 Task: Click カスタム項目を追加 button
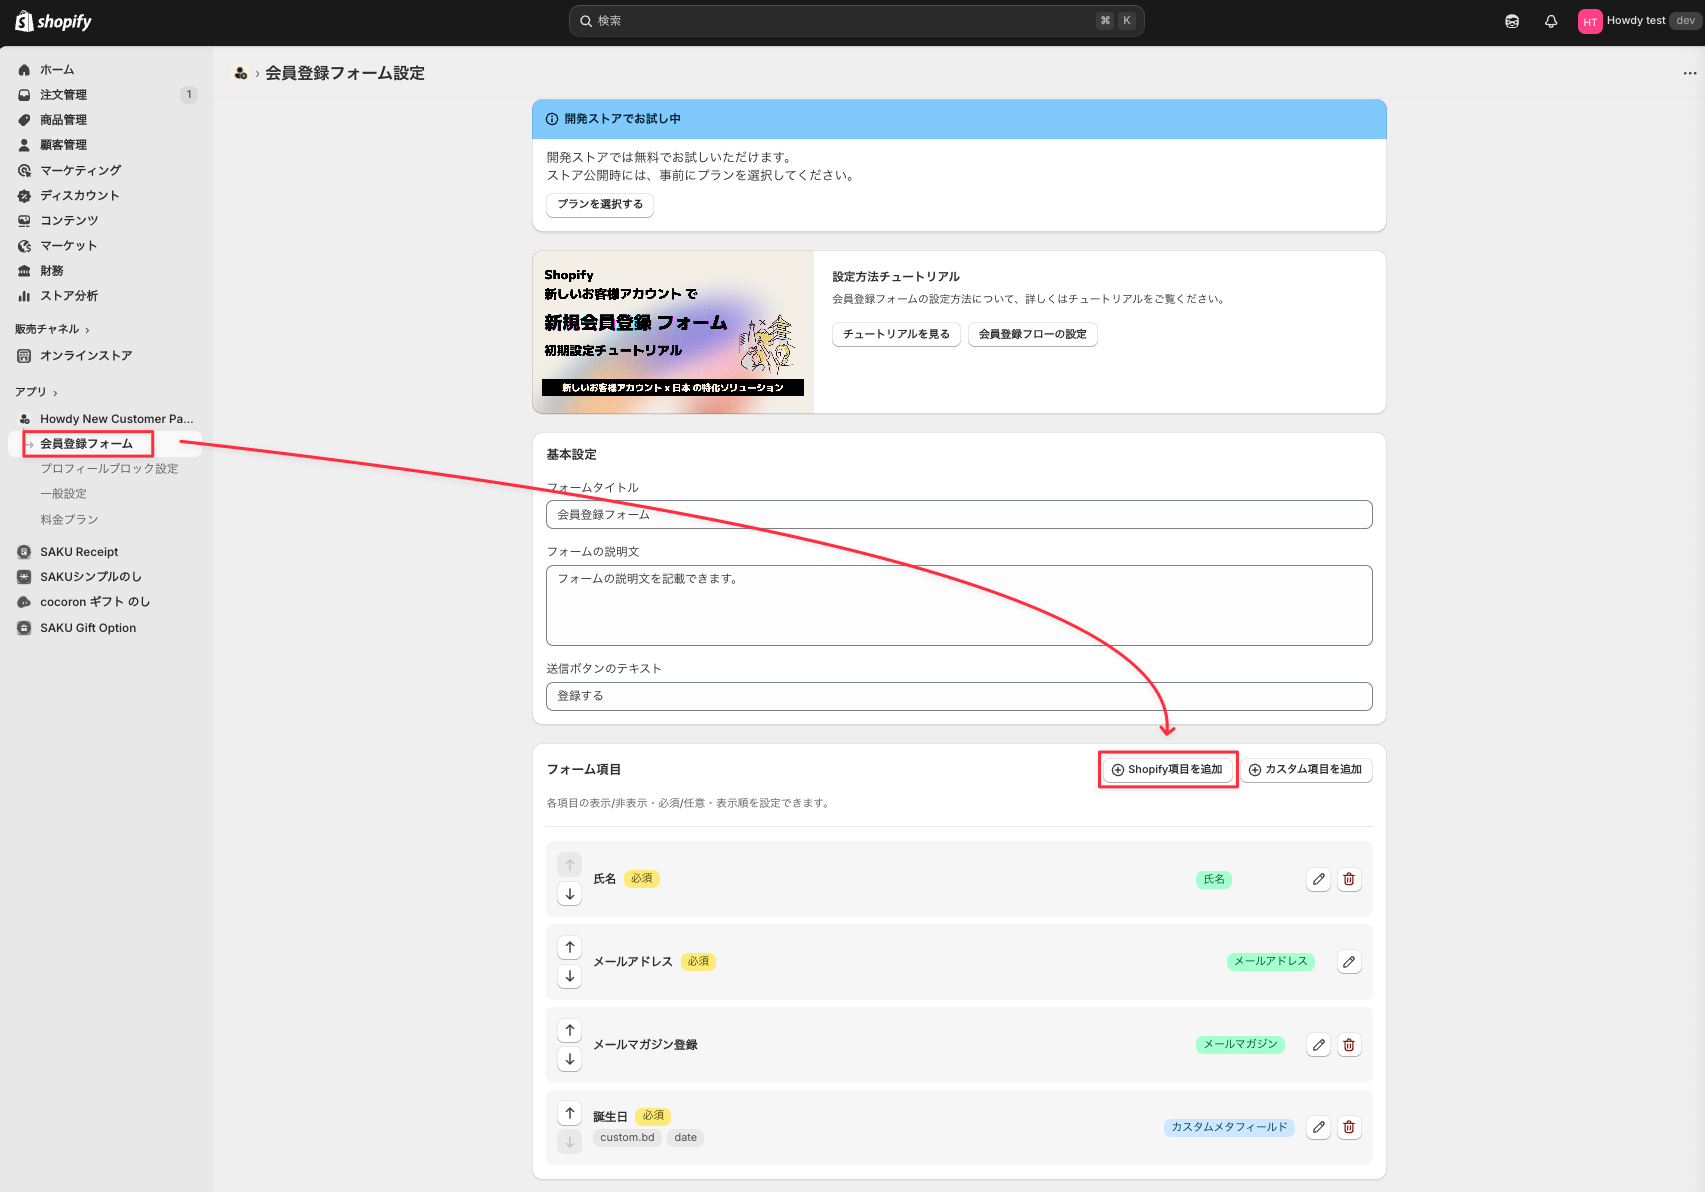pos(1306,770)
